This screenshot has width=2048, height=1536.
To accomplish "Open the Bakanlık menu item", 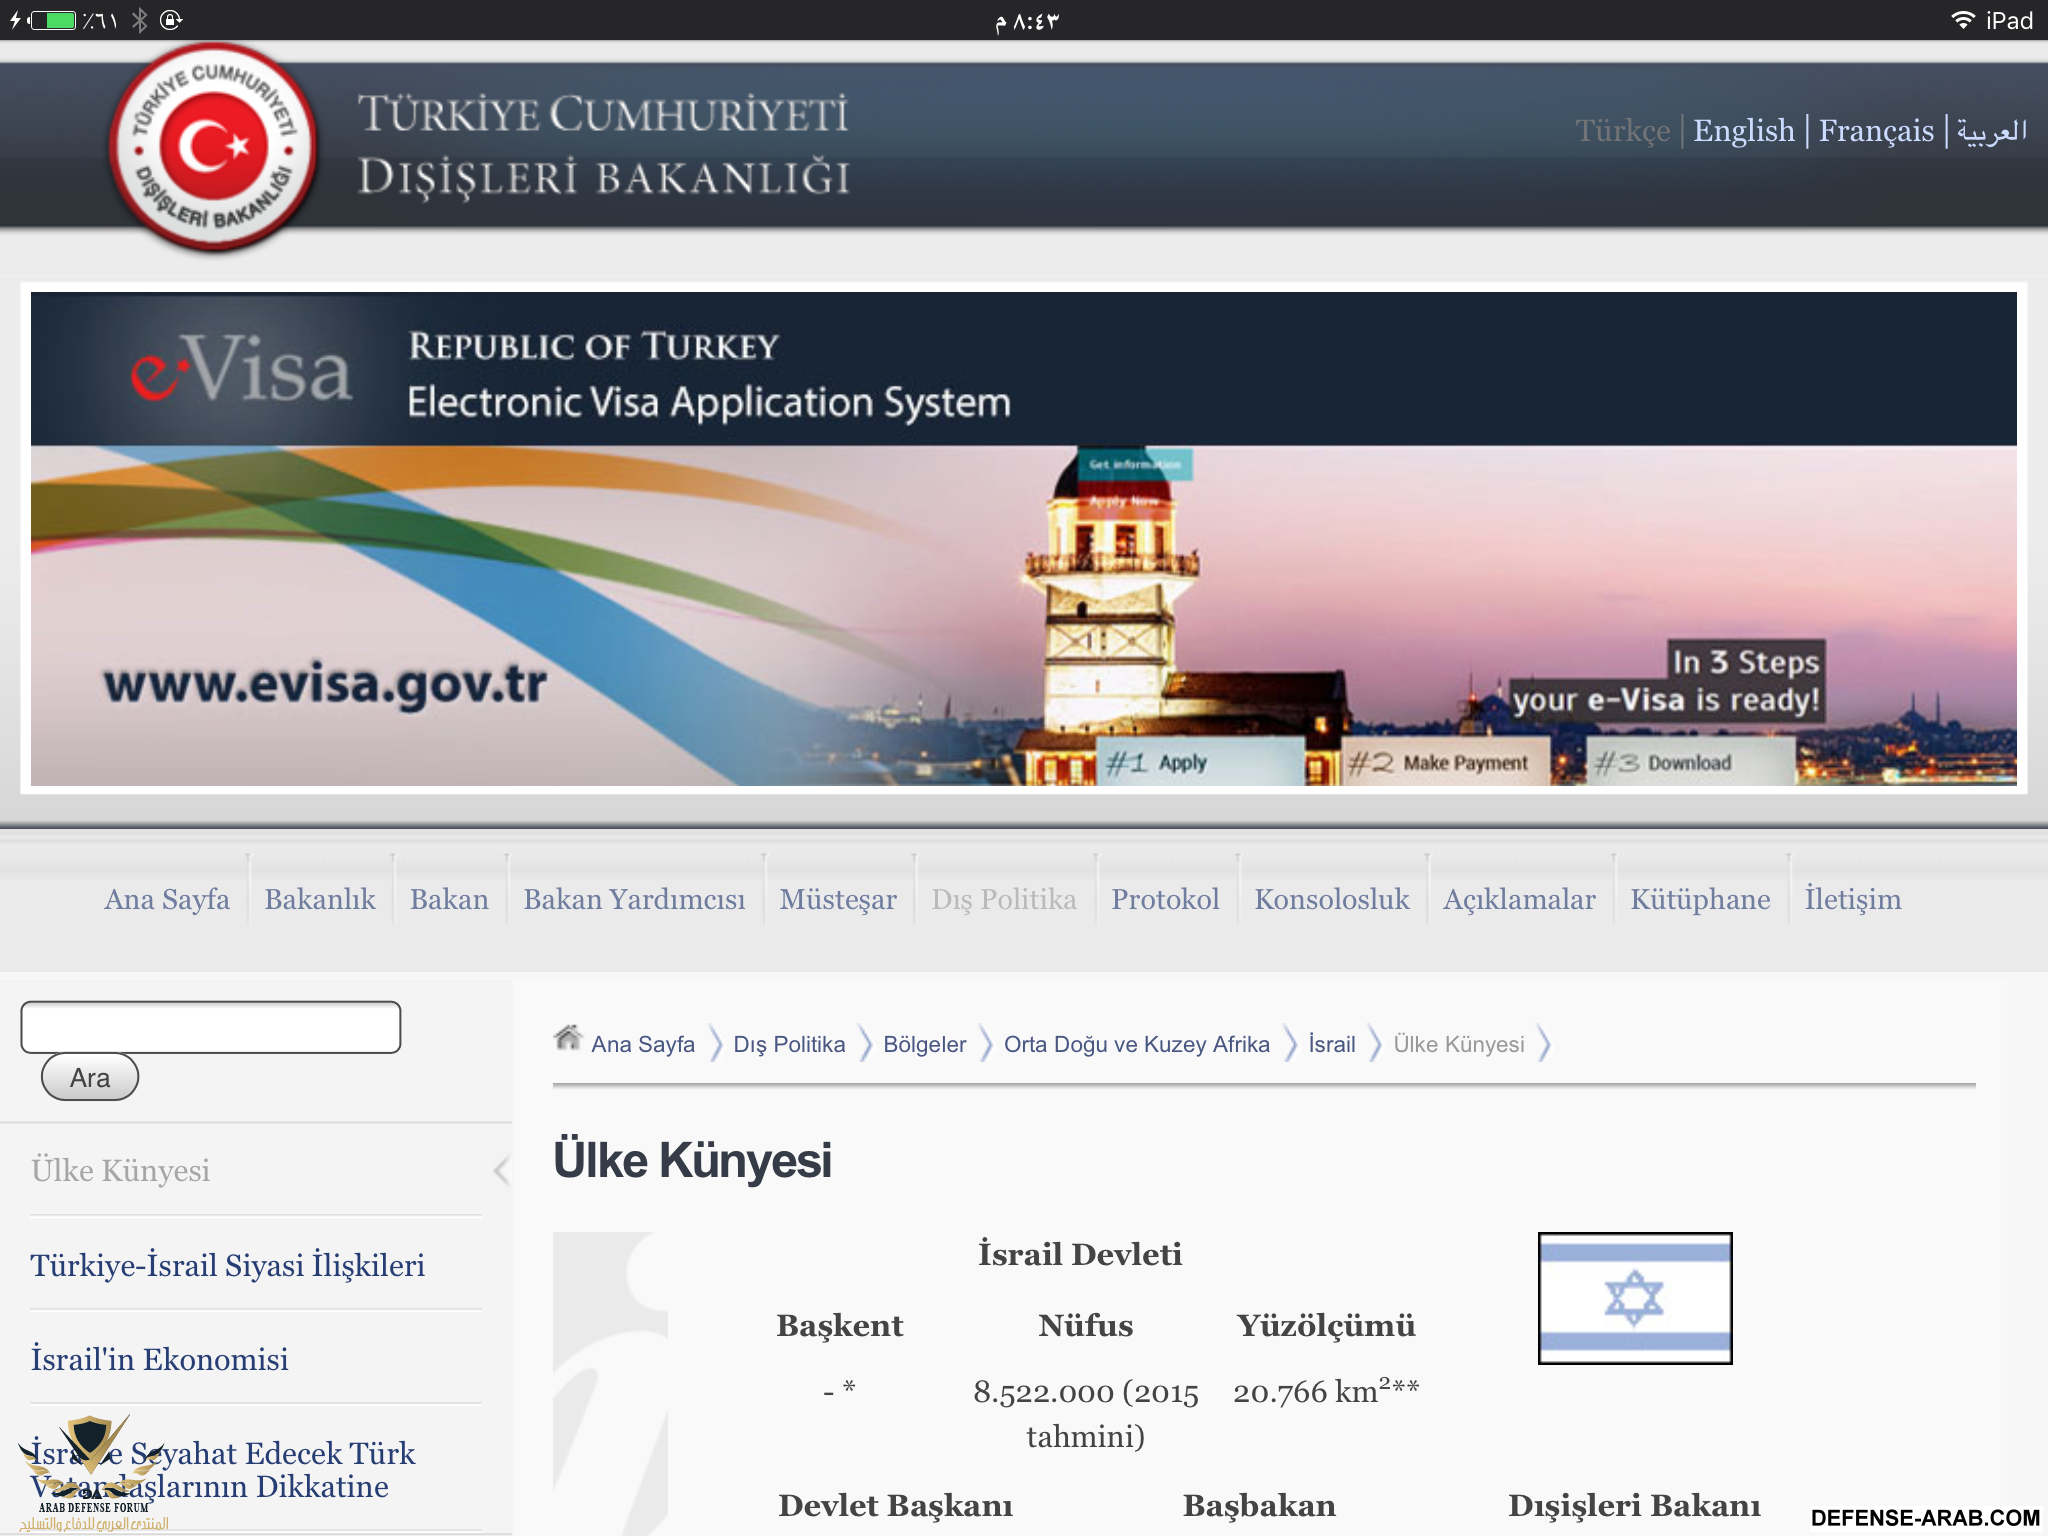I will tap(320, 899).
